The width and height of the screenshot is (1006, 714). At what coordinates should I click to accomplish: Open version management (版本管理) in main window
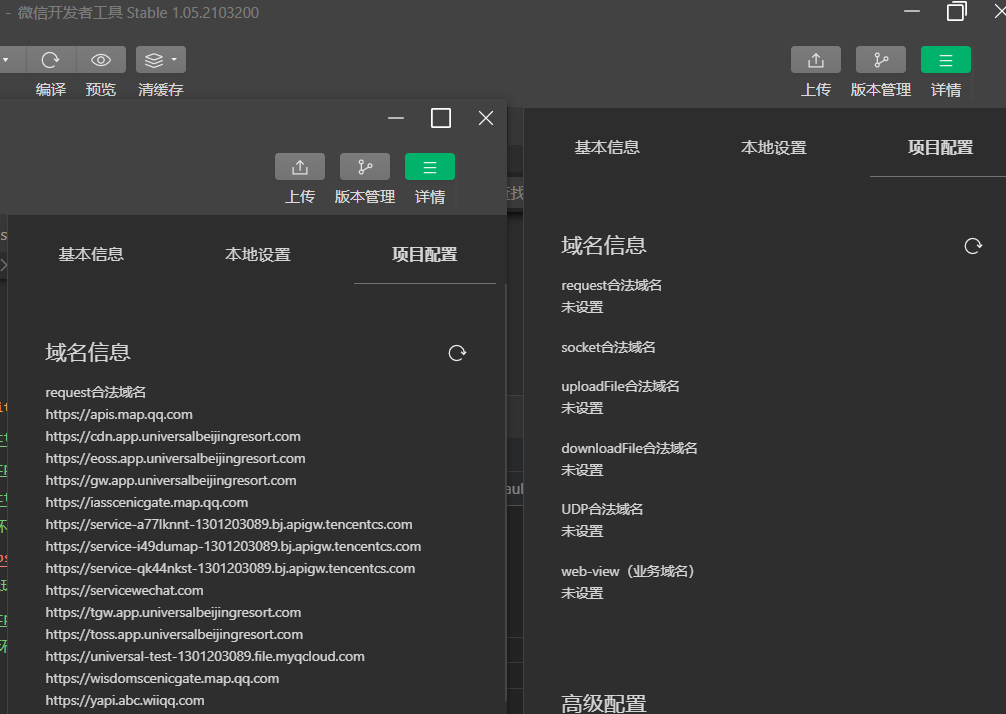(x=881, y=60)
